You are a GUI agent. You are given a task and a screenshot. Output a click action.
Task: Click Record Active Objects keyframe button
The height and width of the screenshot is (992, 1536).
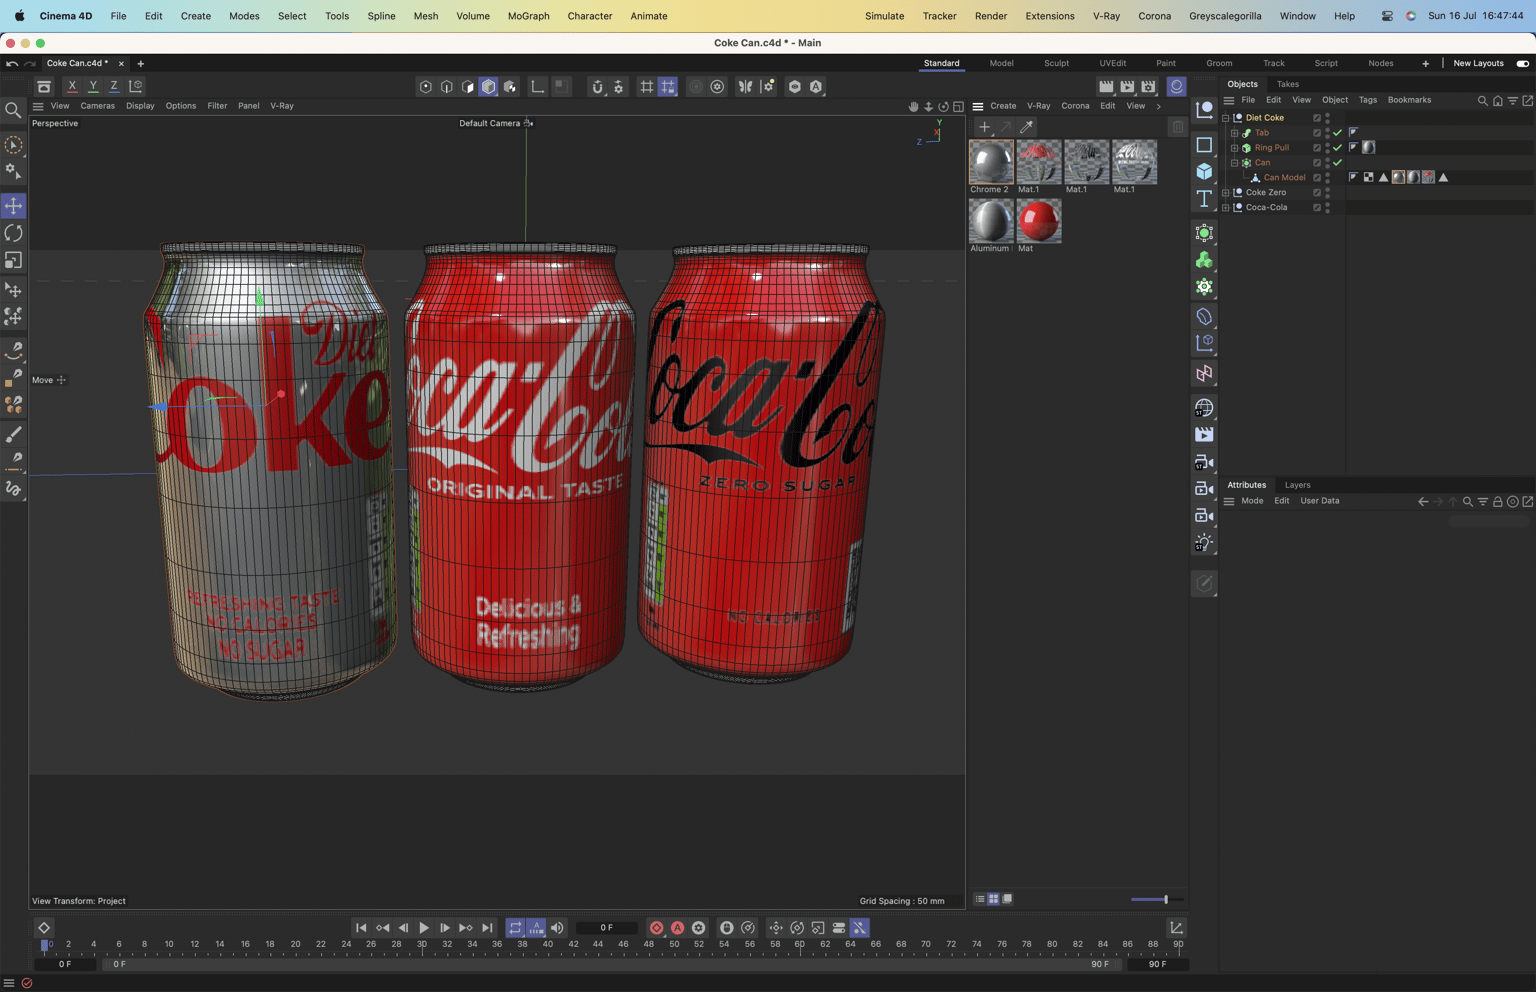[656, 928]
